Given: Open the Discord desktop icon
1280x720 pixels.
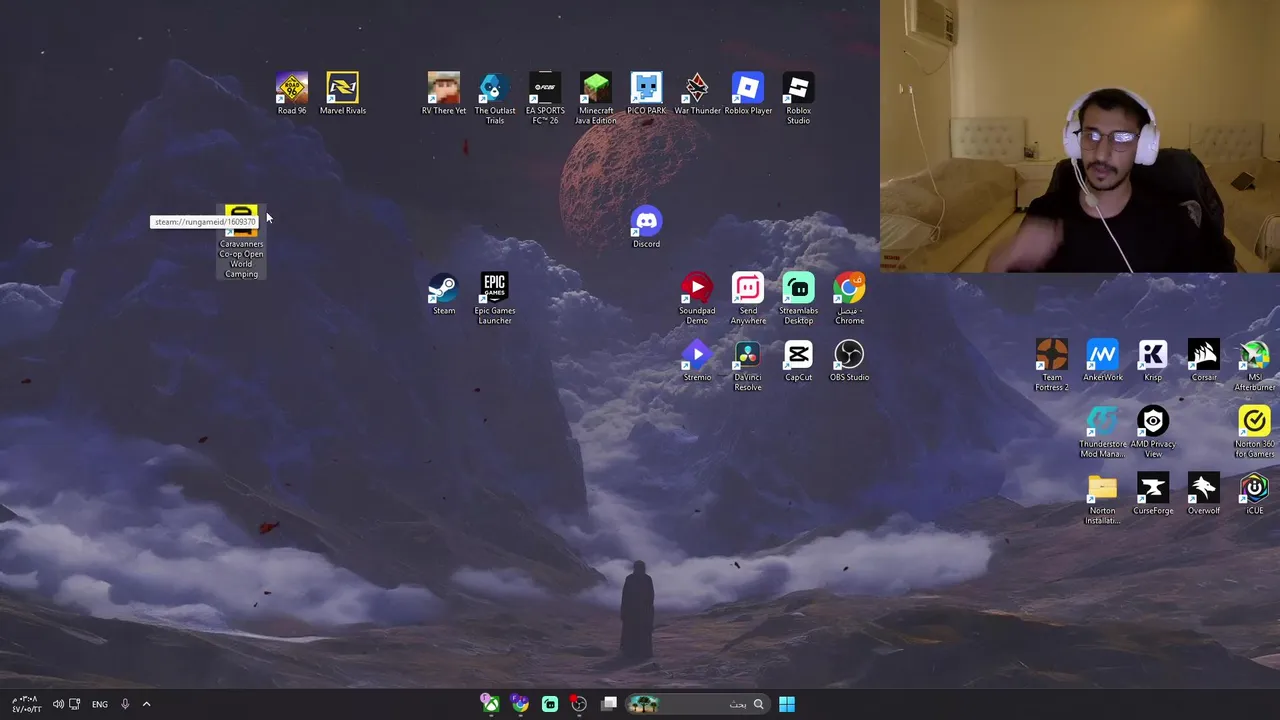Looking at the screenshot, I should [x=646, y=227].
